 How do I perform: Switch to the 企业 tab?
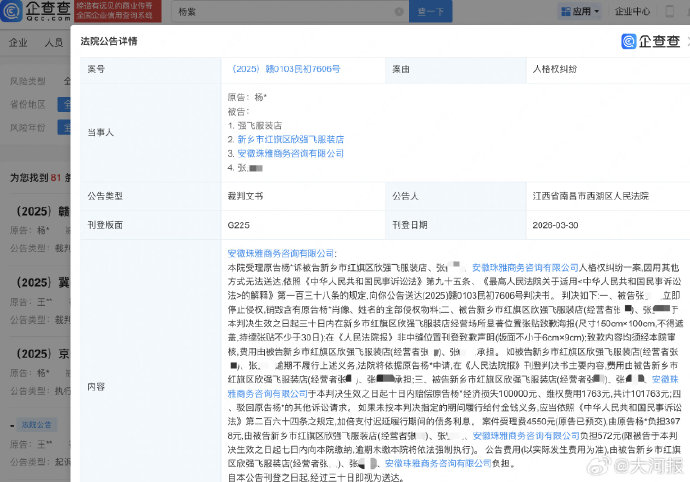(18, 44)
